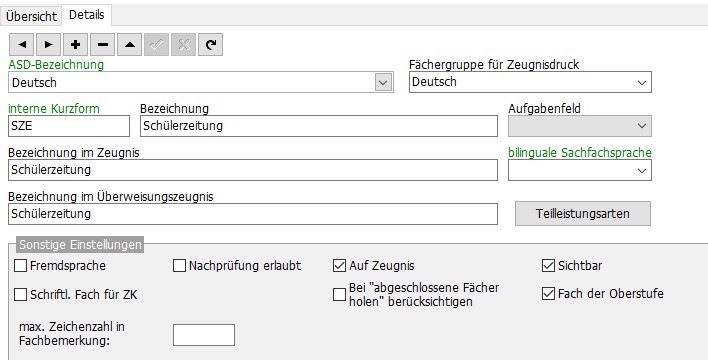Click the up triangle edit icon
Image resolution: width=708 pixels, height=360 pixels.
[x=130, y=45]
